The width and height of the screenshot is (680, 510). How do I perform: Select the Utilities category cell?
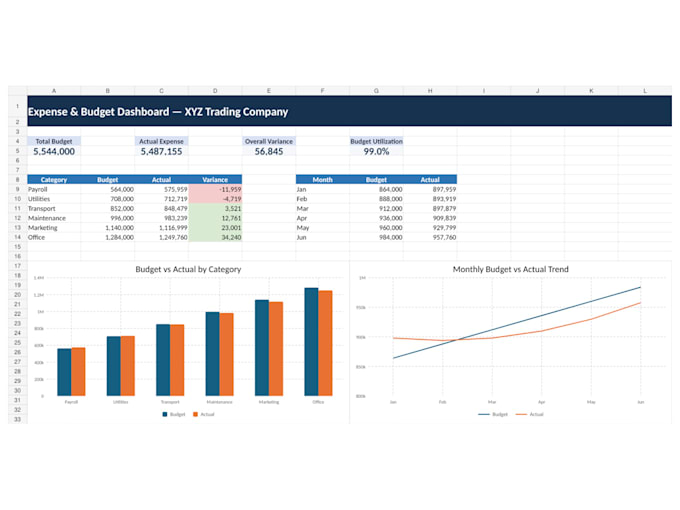pos(54,199)
